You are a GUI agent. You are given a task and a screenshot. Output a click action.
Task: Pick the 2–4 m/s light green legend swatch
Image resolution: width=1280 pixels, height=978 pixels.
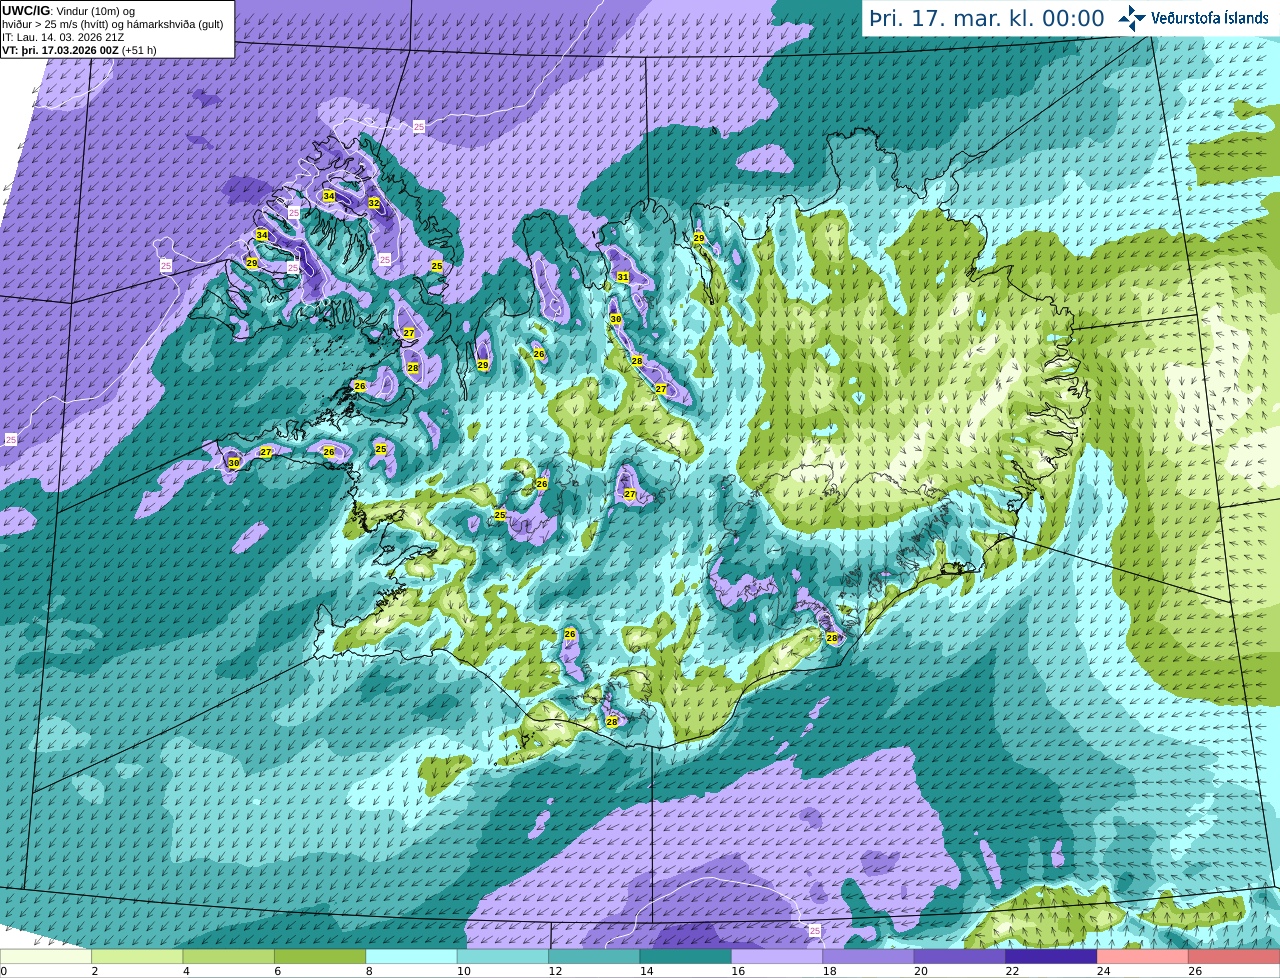137,957
